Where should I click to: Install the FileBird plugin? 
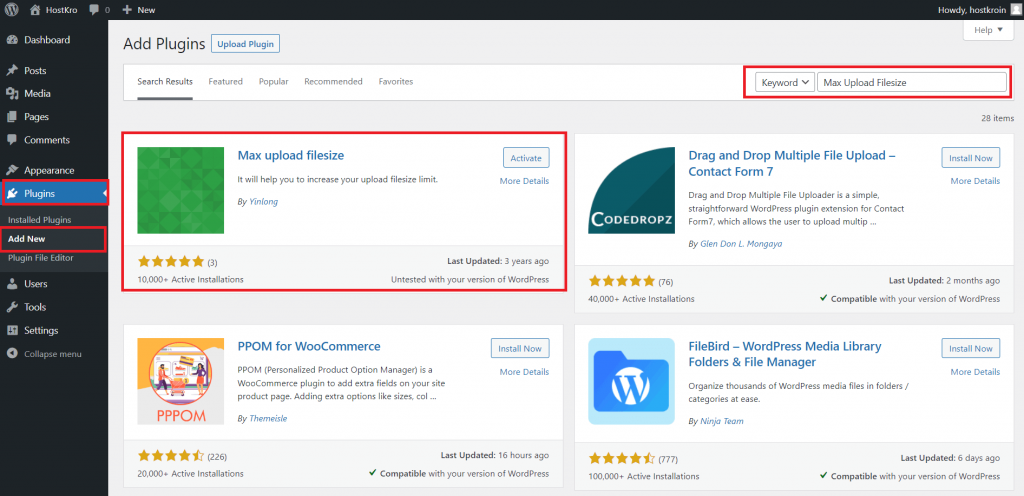click(970, 349)
